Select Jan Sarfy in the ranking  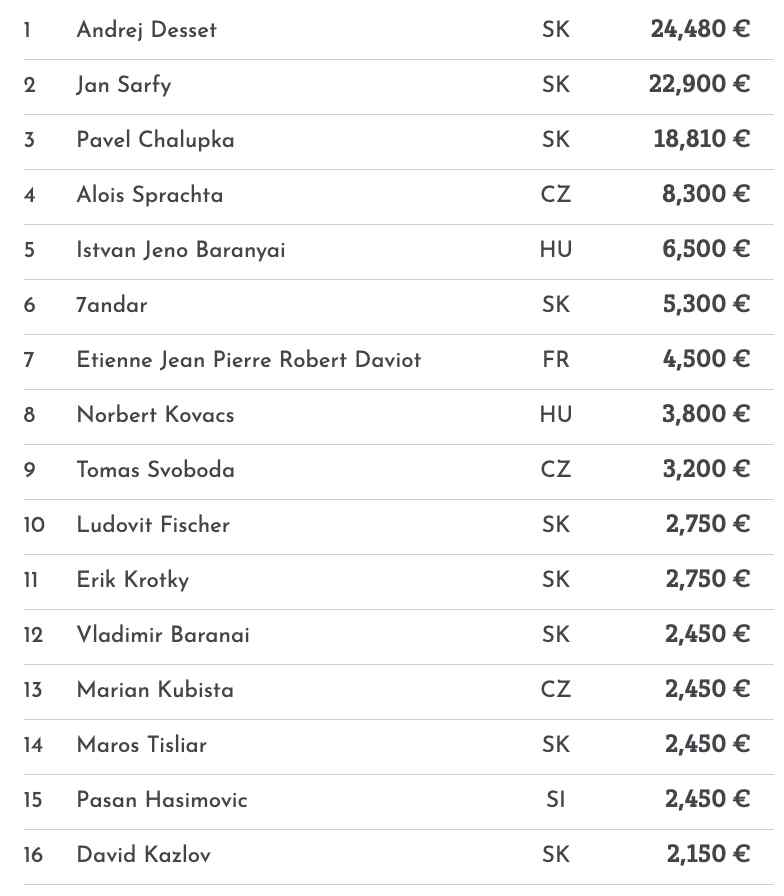point(123,85)
